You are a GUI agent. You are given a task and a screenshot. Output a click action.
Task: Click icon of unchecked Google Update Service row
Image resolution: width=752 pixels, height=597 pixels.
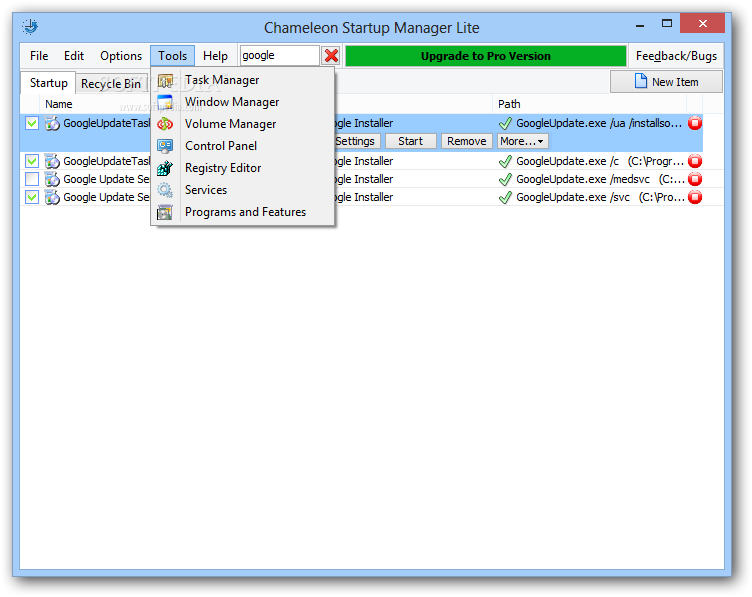[x=52, y=179]
